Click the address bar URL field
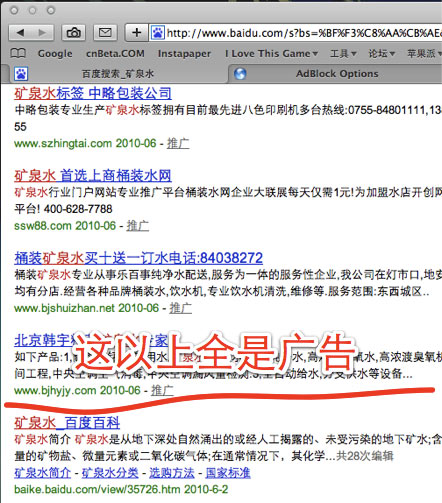 point(296,33)
